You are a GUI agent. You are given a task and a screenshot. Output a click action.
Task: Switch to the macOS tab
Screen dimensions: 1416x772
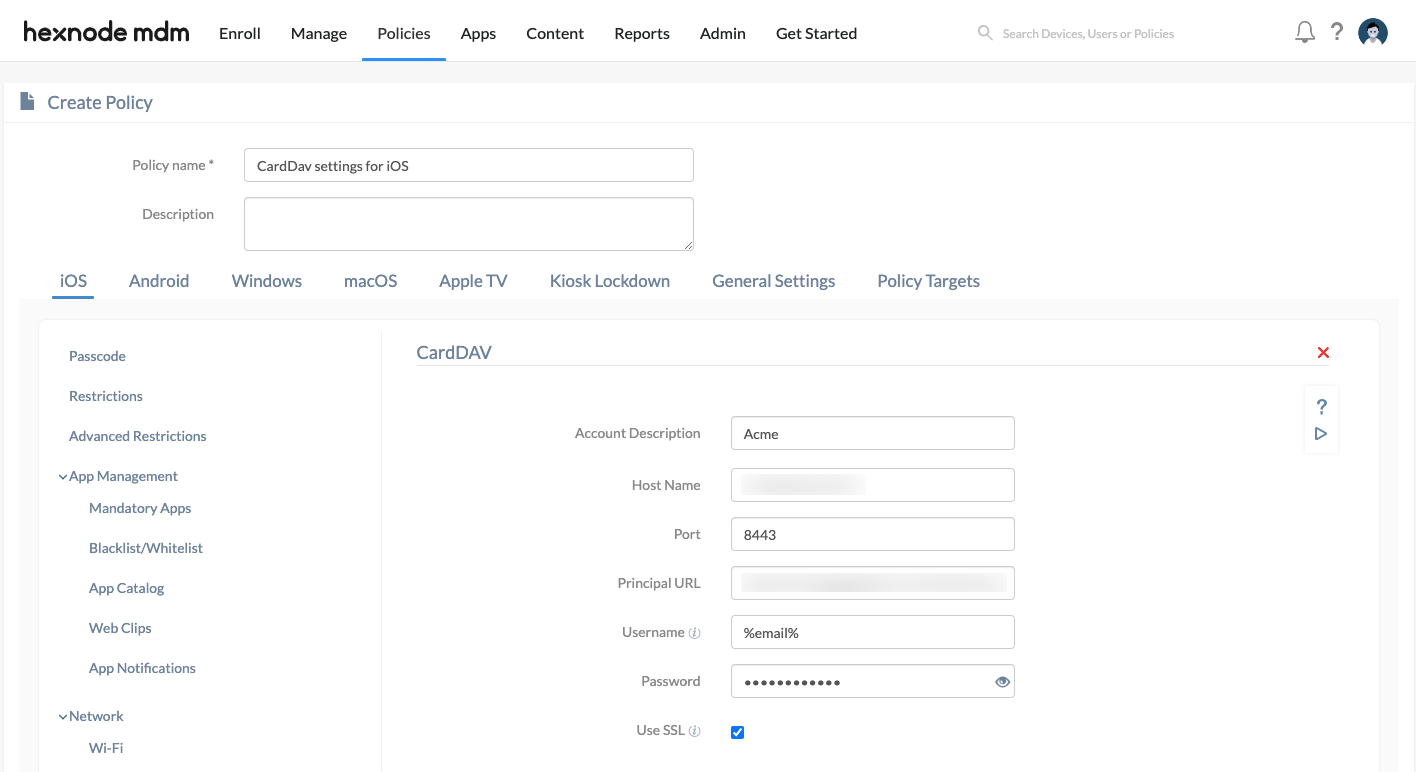point(371,281)
